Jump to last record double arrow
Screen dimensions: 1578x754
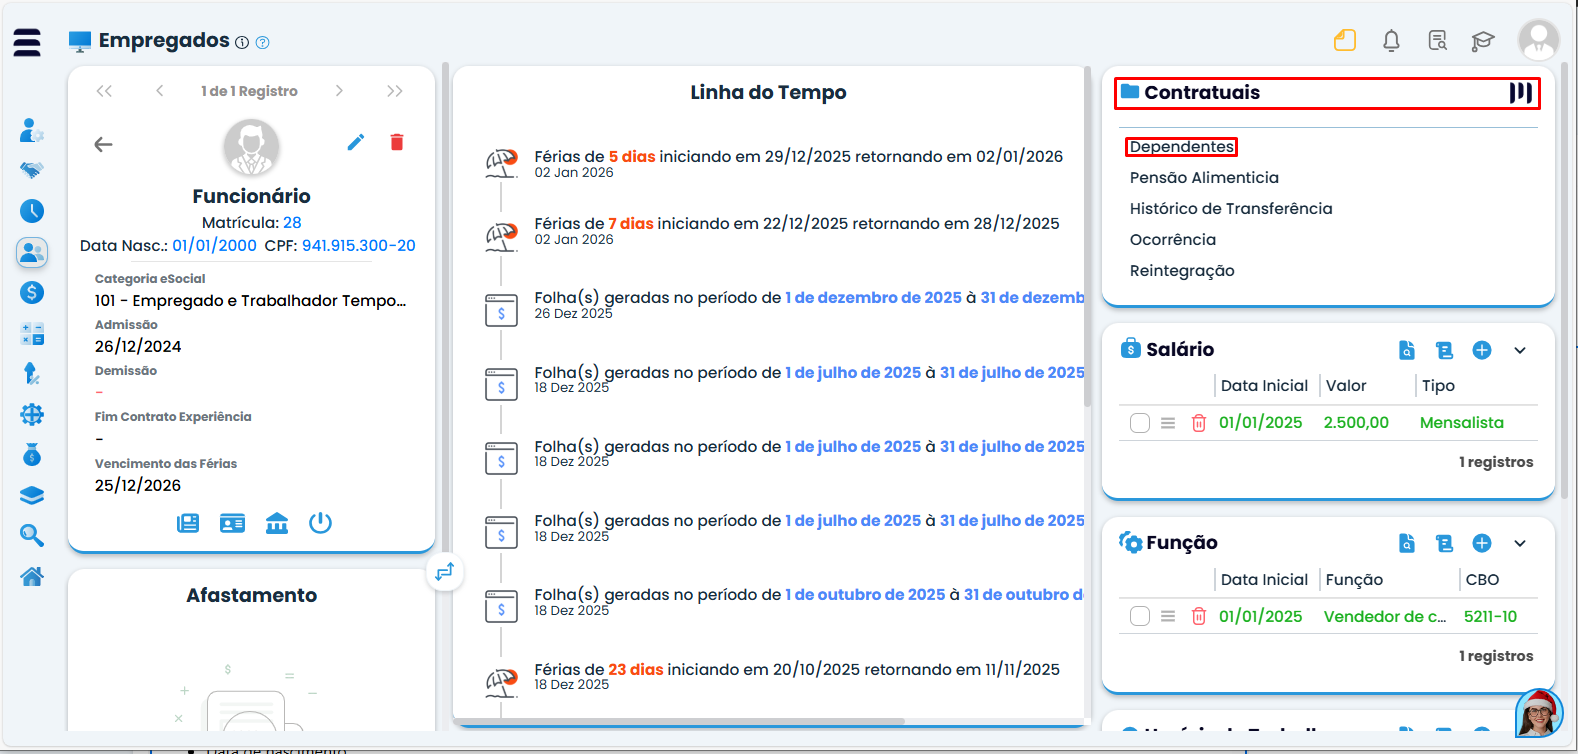[395, 91]
